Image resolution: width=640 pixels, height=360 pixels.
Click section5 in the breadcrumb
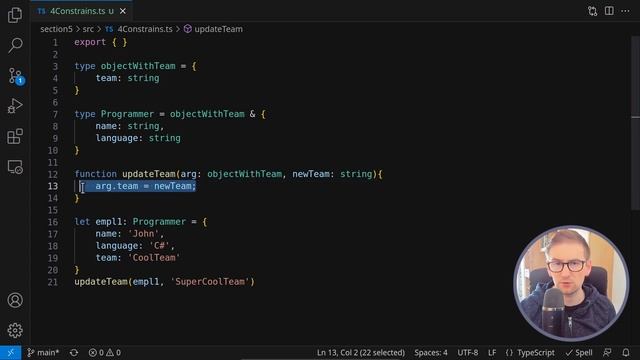(x=56, y=29)
